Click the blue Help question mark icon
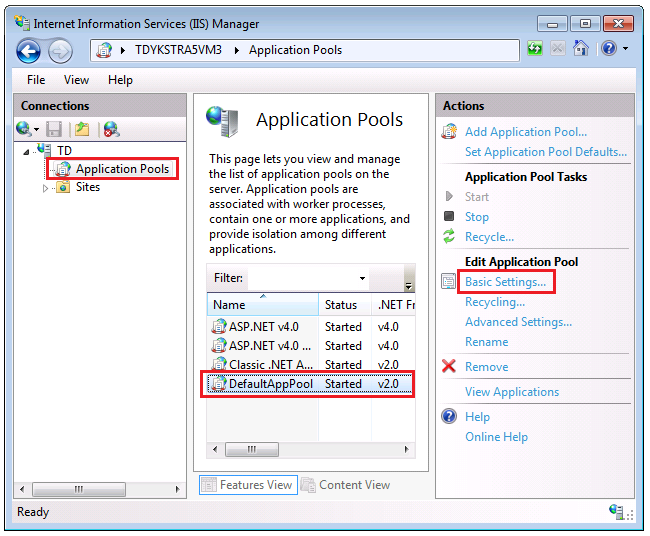650x536 pixels. (608, 49)
